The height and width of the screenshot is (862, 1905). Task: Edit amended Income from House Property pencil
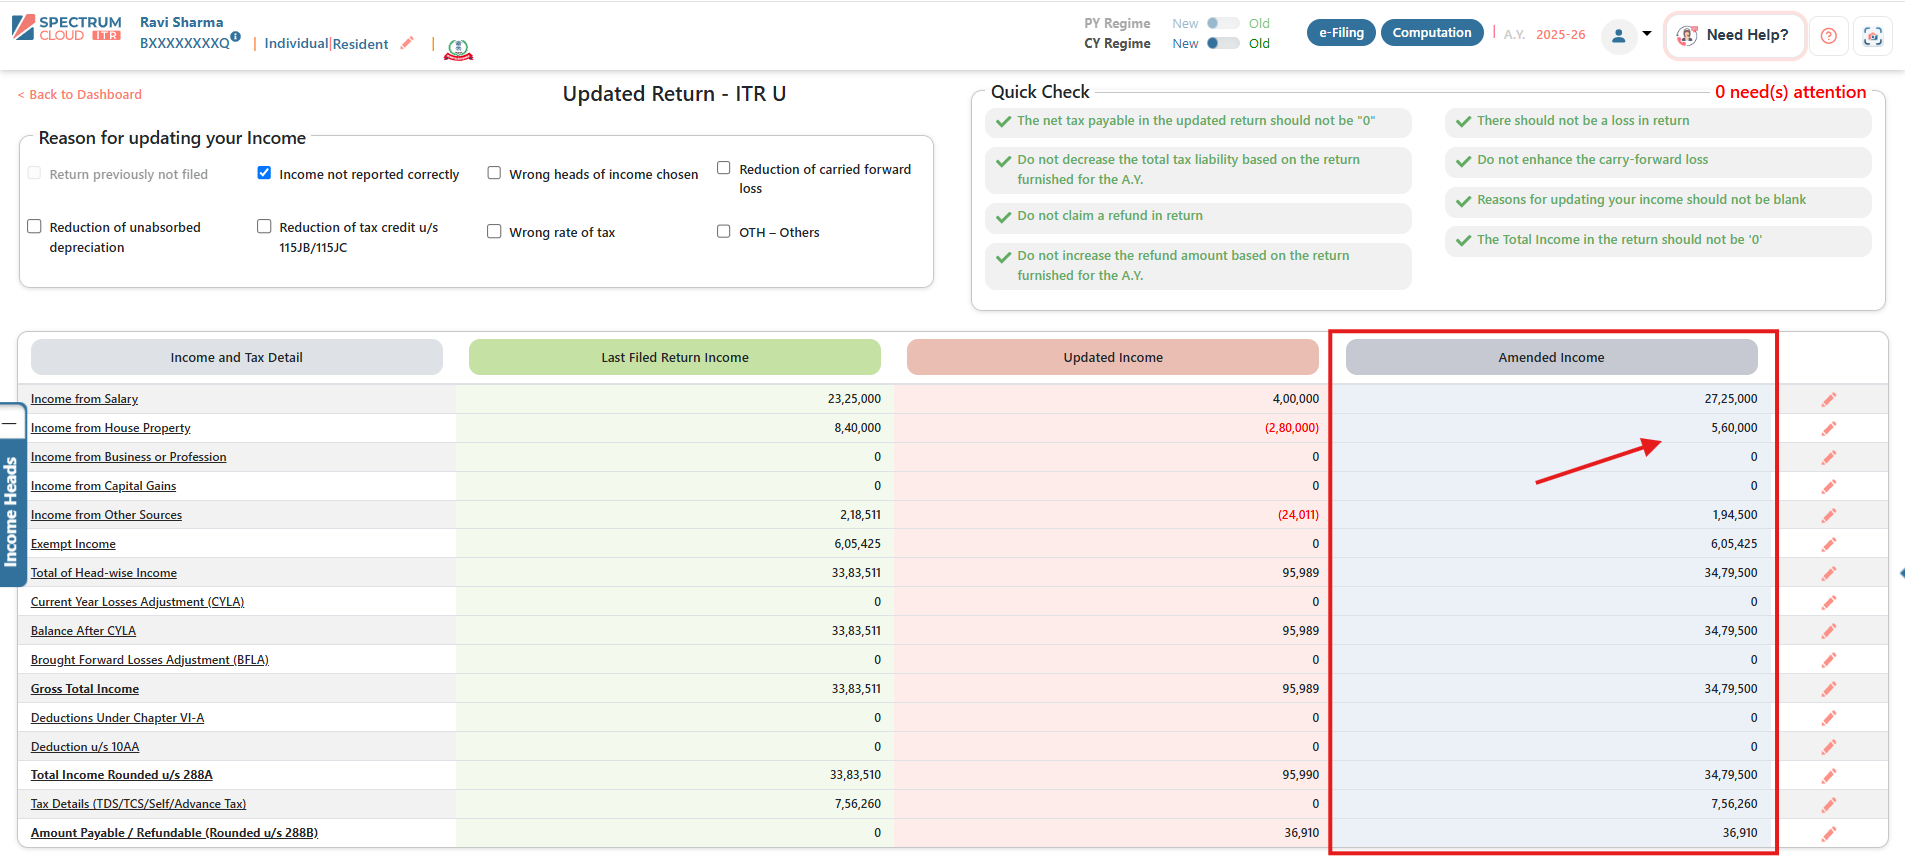click(x=1829, y=428)
